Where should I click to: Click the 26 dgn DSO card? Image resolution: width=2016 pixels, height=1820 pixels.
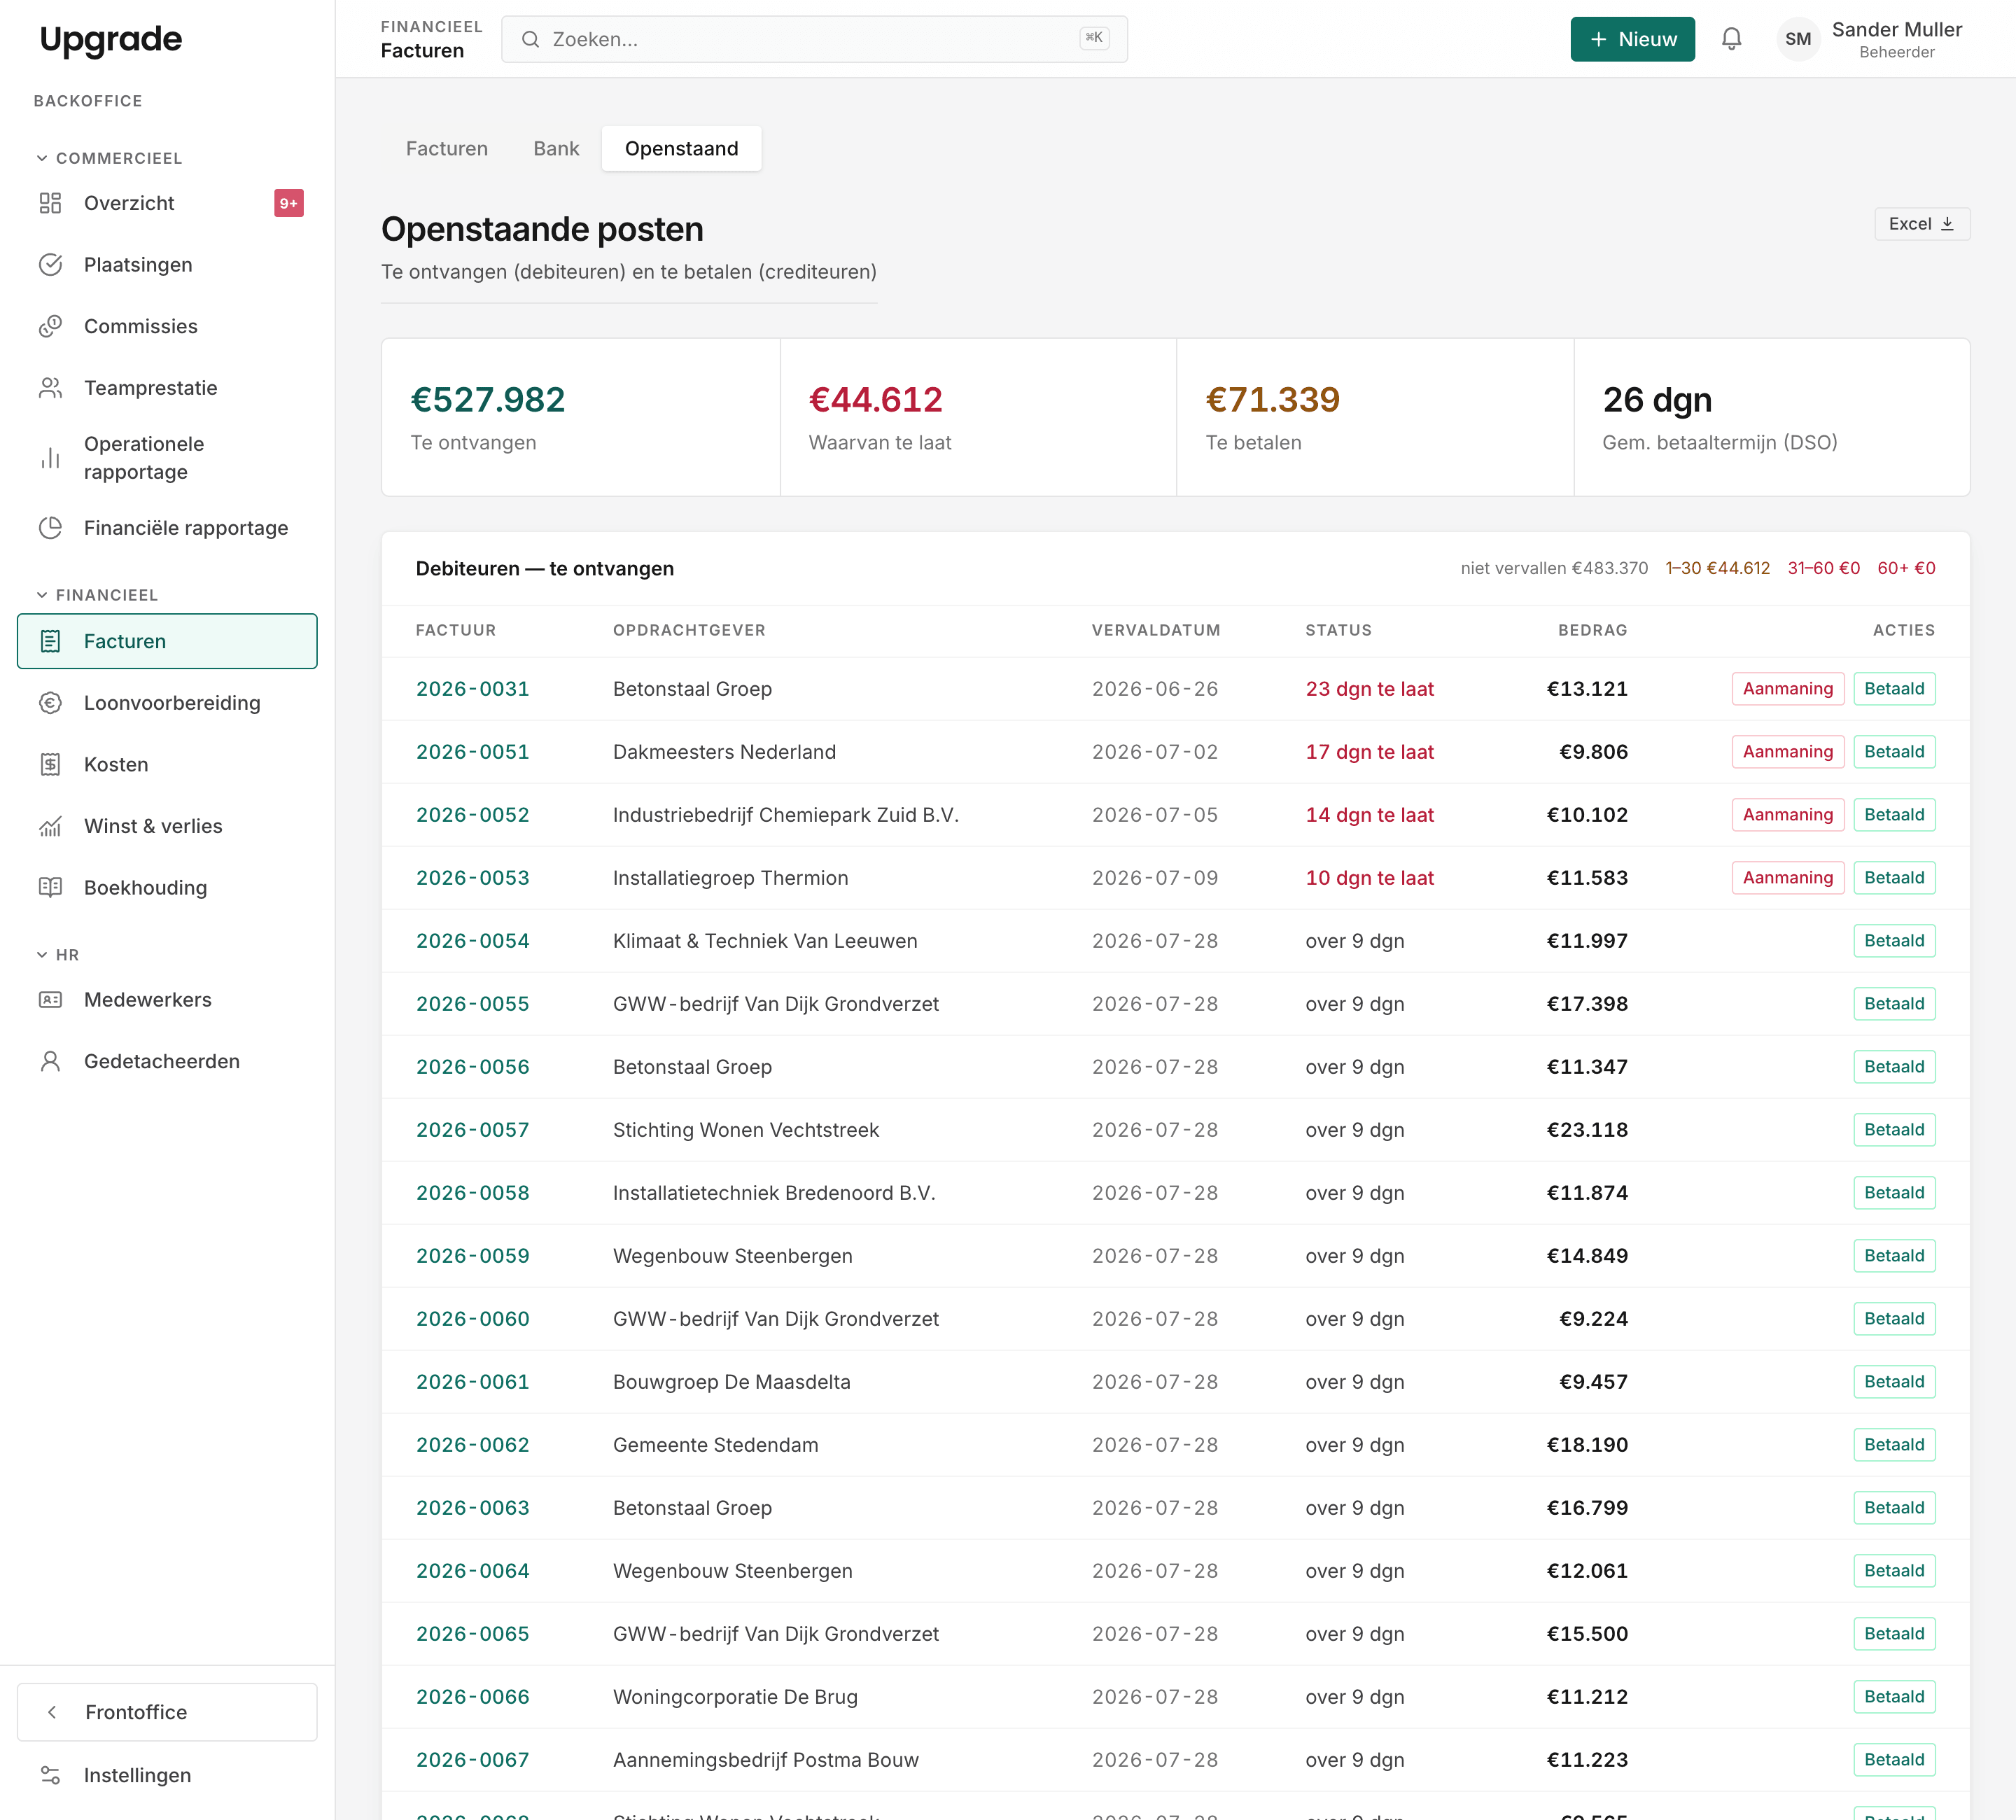click(x=1772, y=417)
